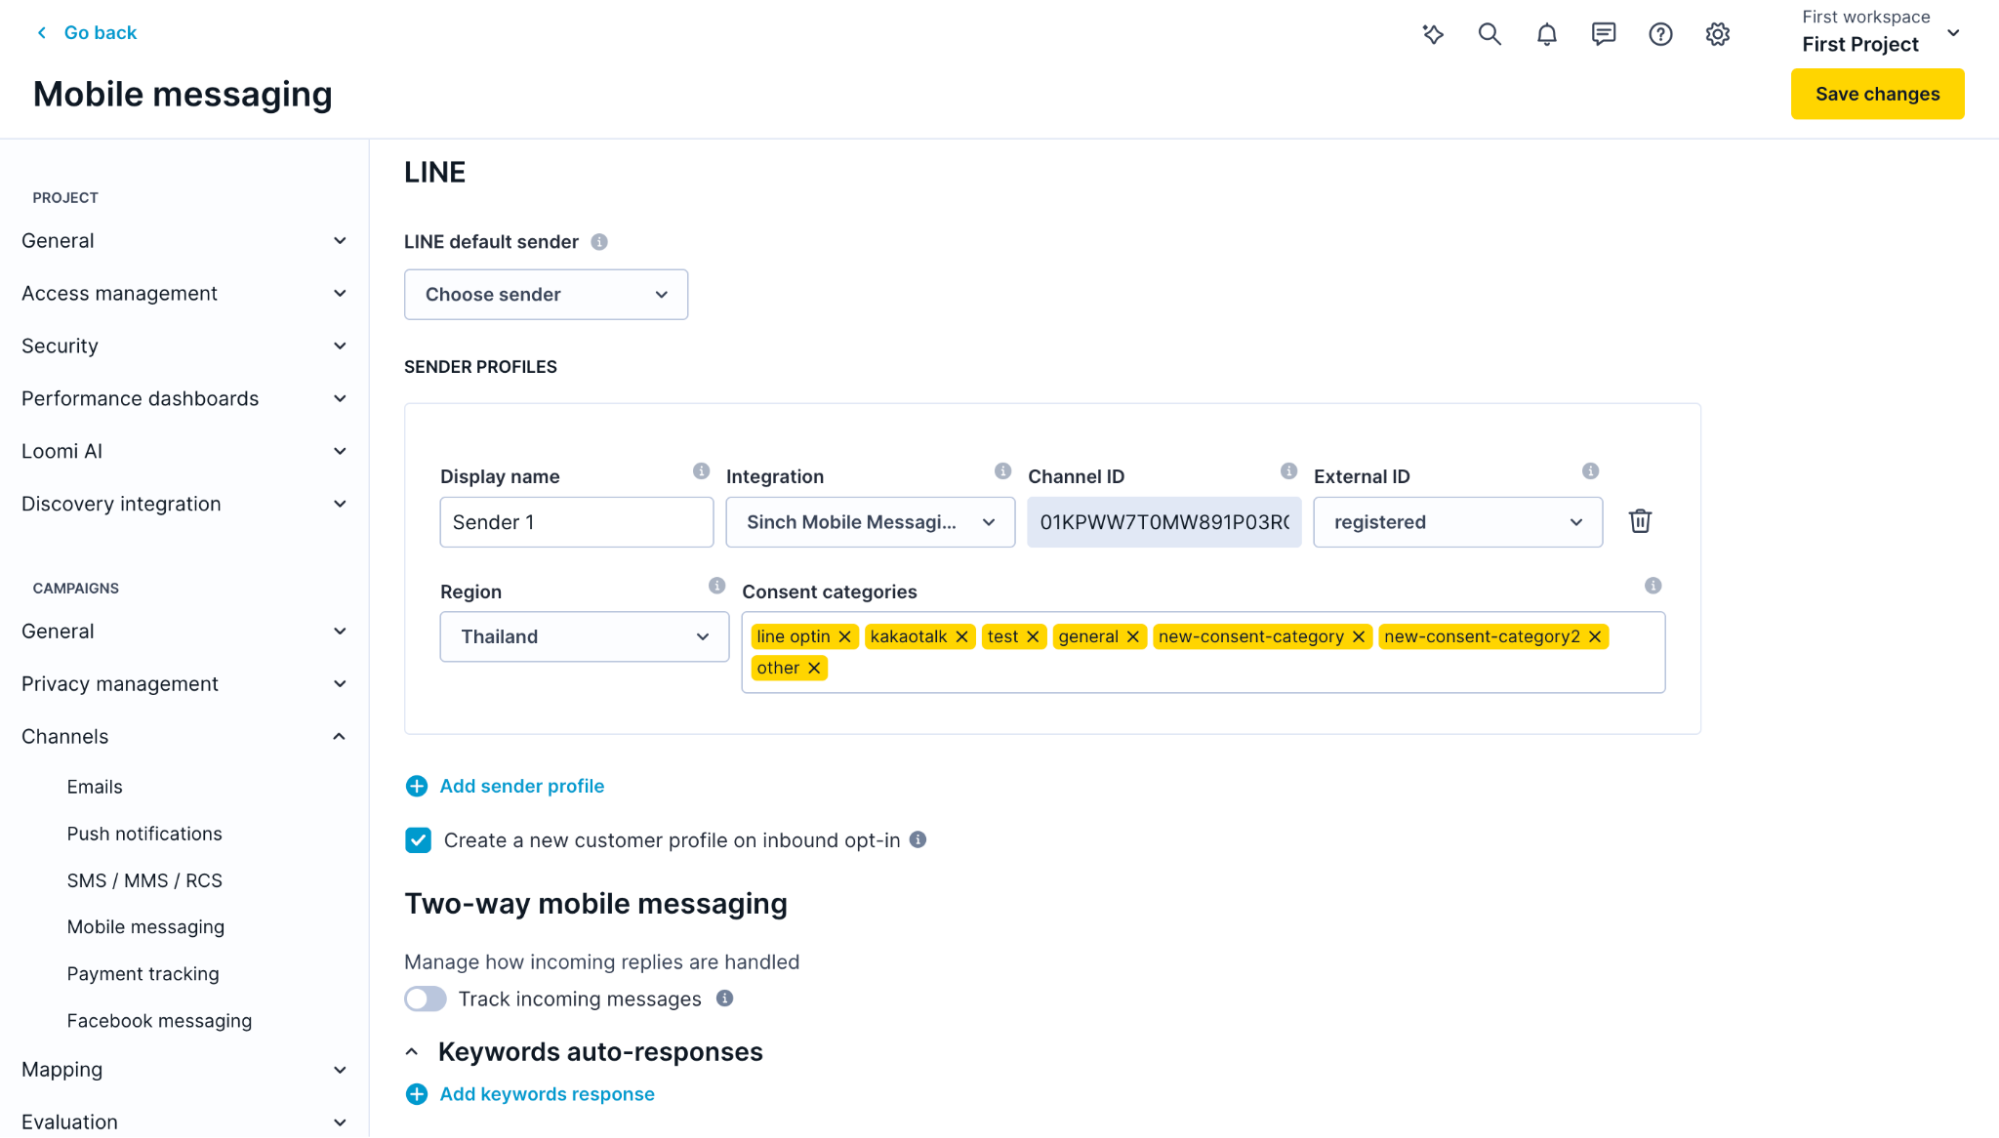Open the chat messages icon
The image size is (1999, 1138).
coord(1603,34)
